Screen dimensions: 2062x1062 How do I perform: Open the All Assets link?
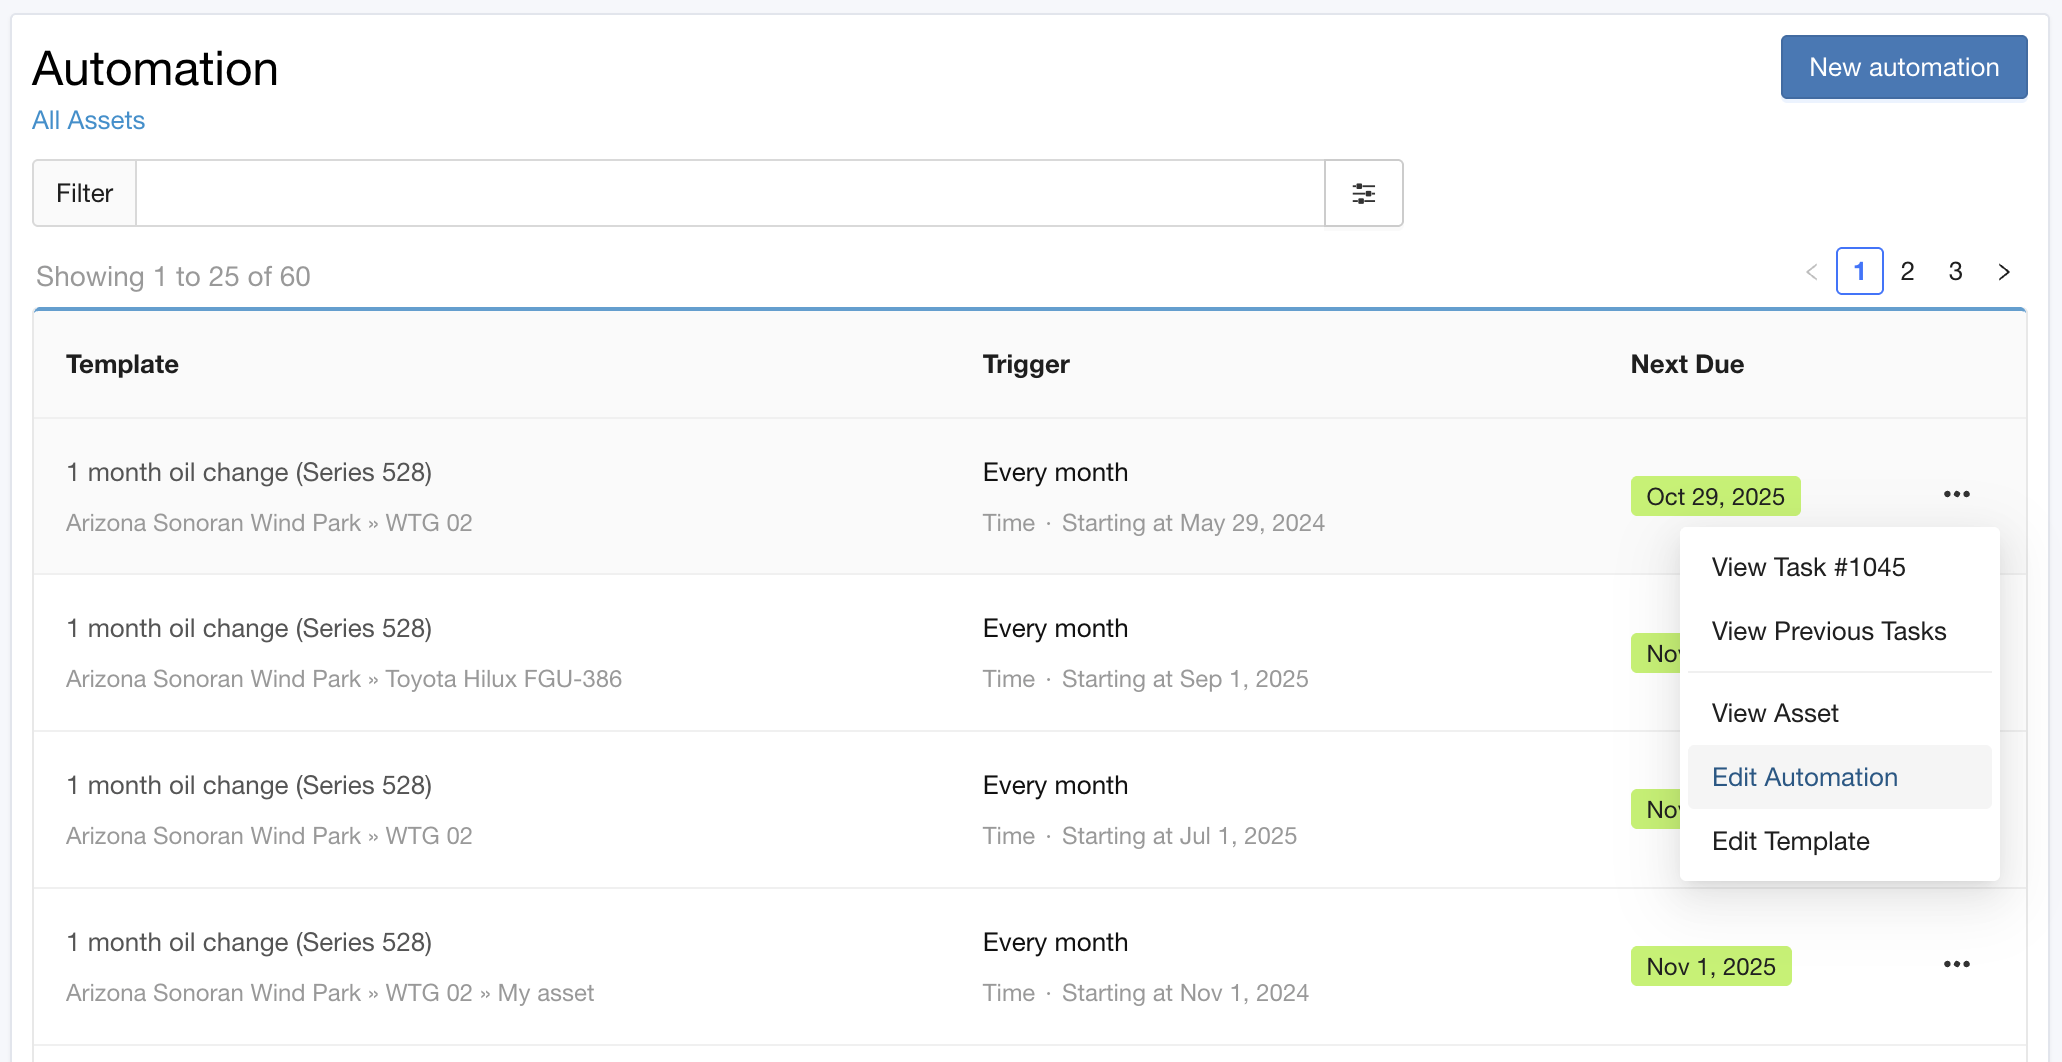pos(88,120)
